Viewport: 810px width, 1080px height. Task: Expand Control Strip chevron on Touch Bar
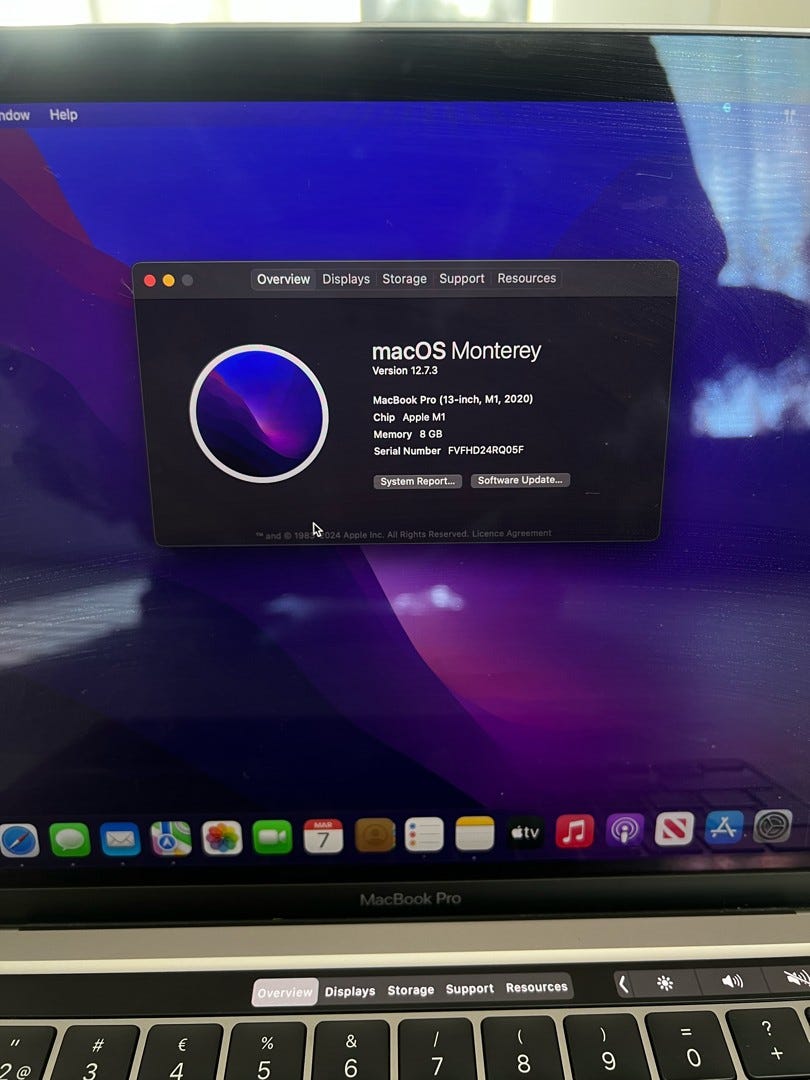623,984
